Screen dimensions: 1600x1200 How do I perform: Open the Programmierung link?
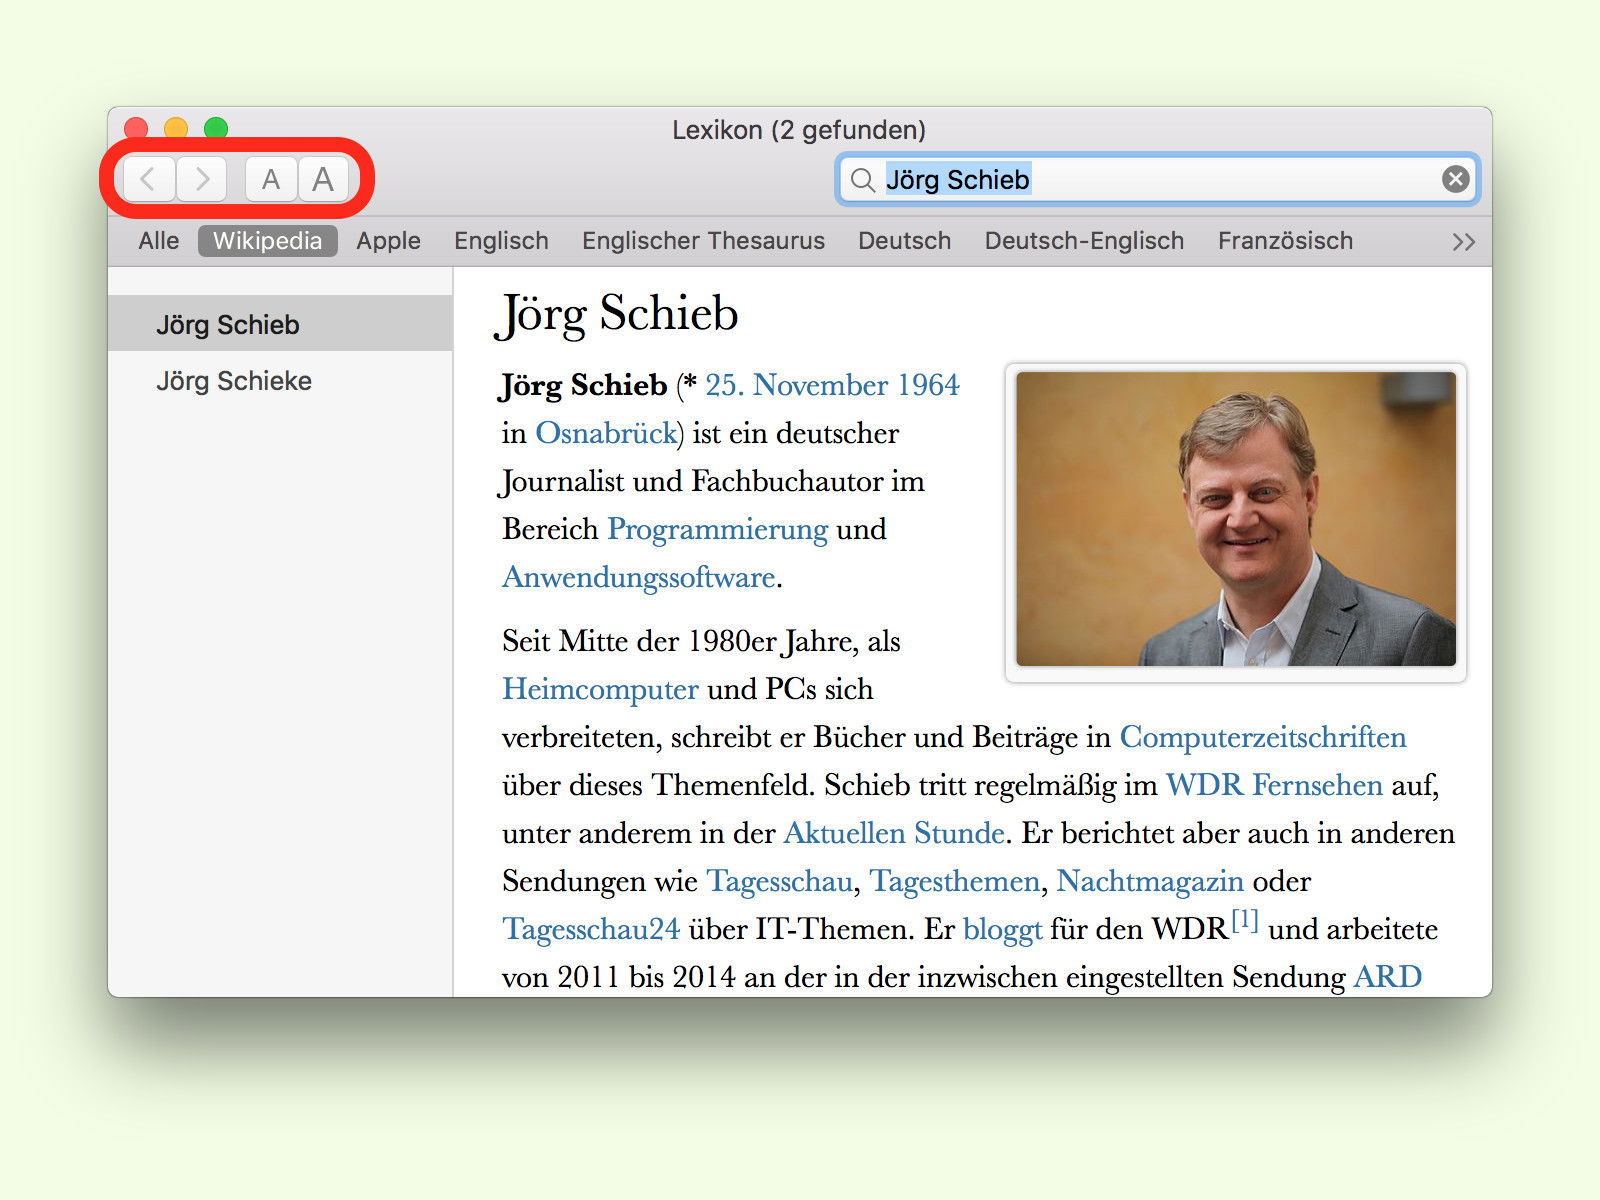pos(718,529)
